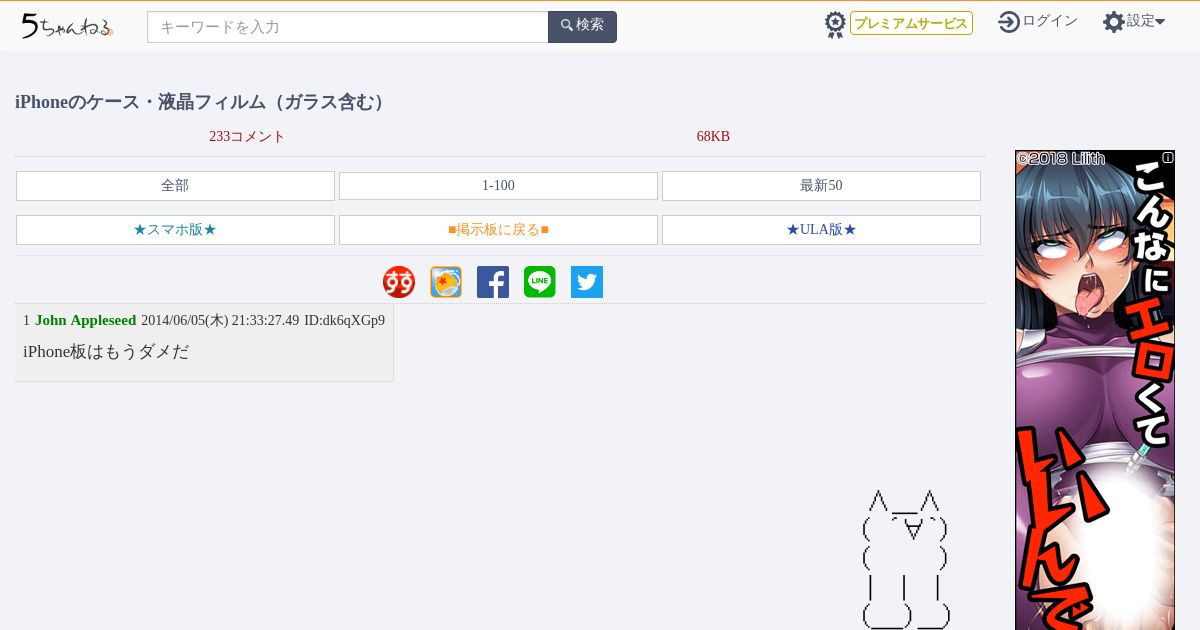Share via the orange-framed blue icon
The width and height of the screenshot is (1200, 630).
pos(446,282)
